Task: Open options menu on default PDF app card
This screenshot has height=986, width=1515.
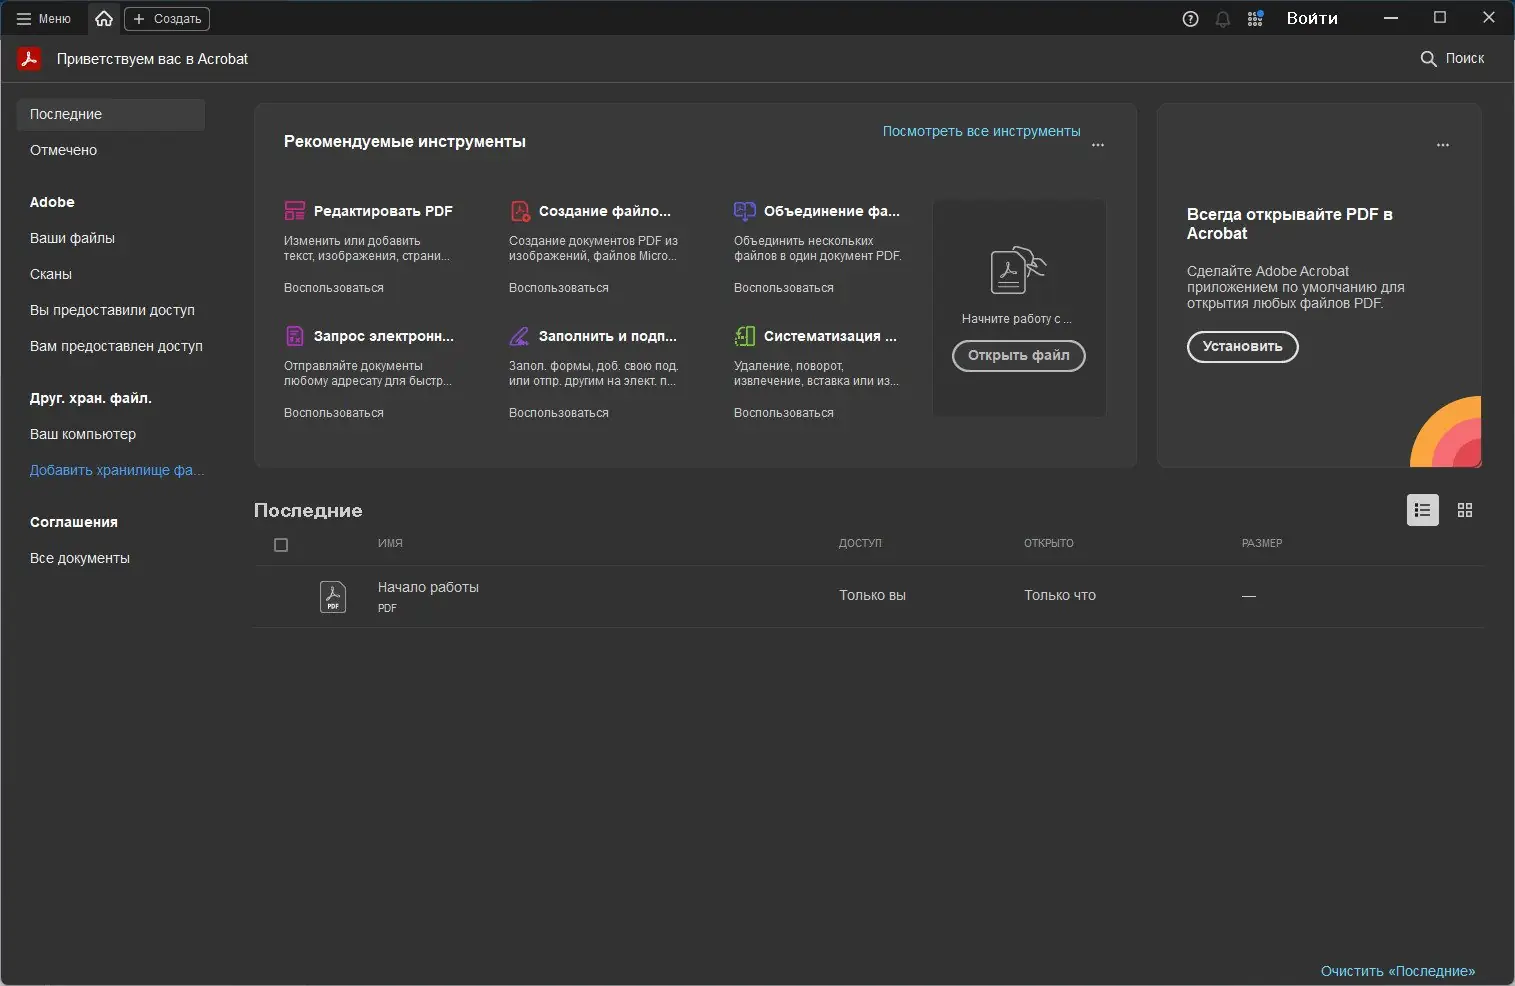Action: coord(1442,145)
